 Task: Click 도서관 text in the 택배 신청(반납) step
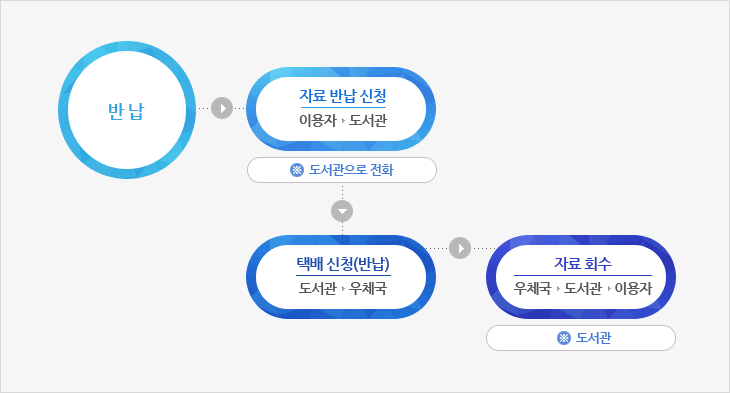(x=318, y=289)
